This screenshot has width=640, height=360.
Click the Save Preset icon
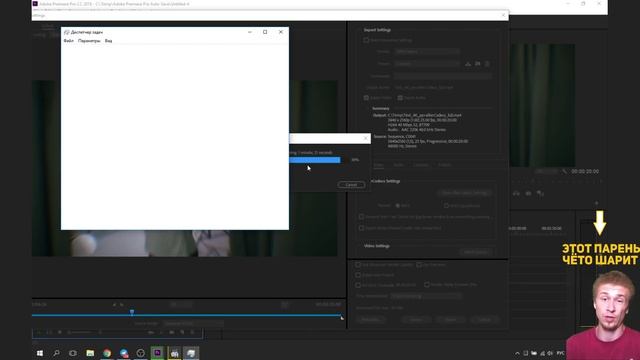(x=468, y=64)
